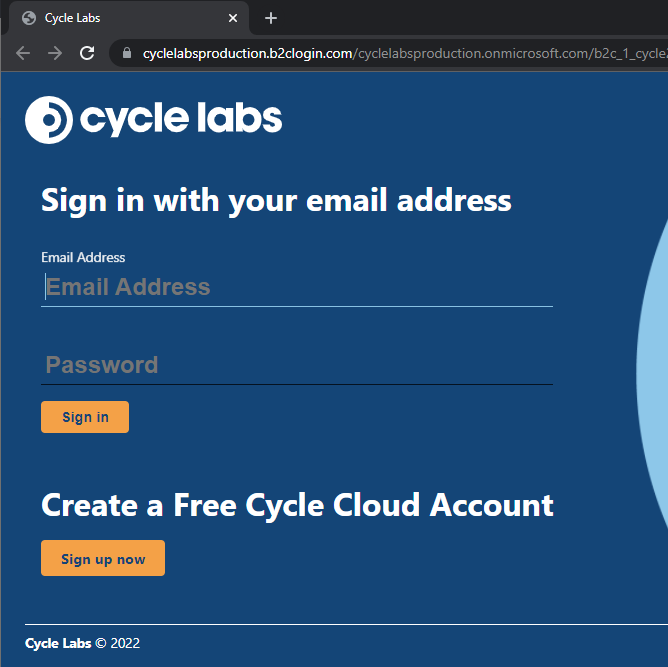Click the padlock site security icon

[x=127, y=53]
